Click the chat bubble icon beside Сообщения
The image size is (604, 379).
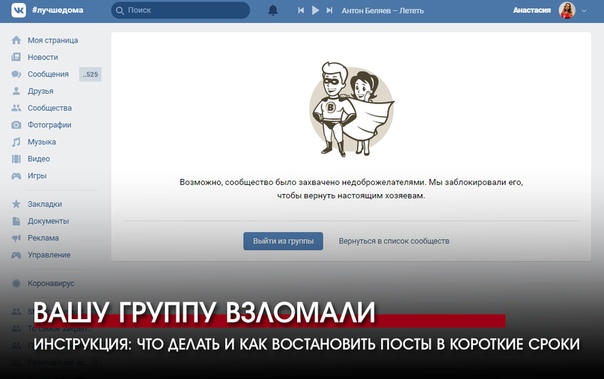tap(16, 74)
